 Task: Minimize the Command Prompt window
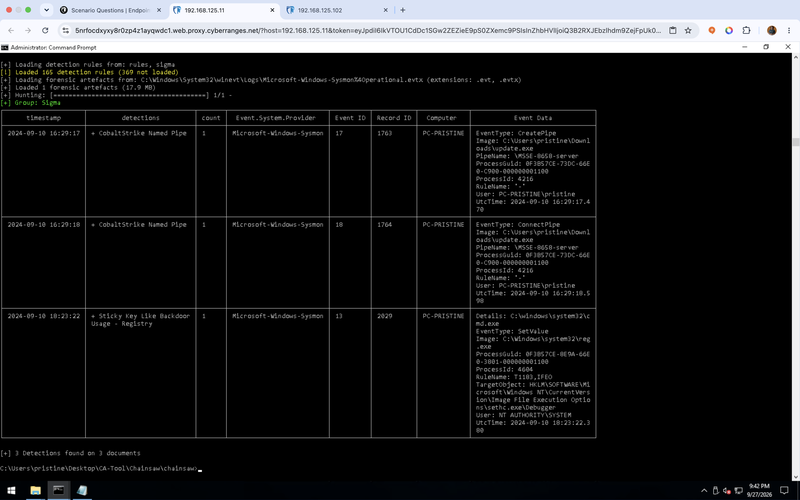744,47
